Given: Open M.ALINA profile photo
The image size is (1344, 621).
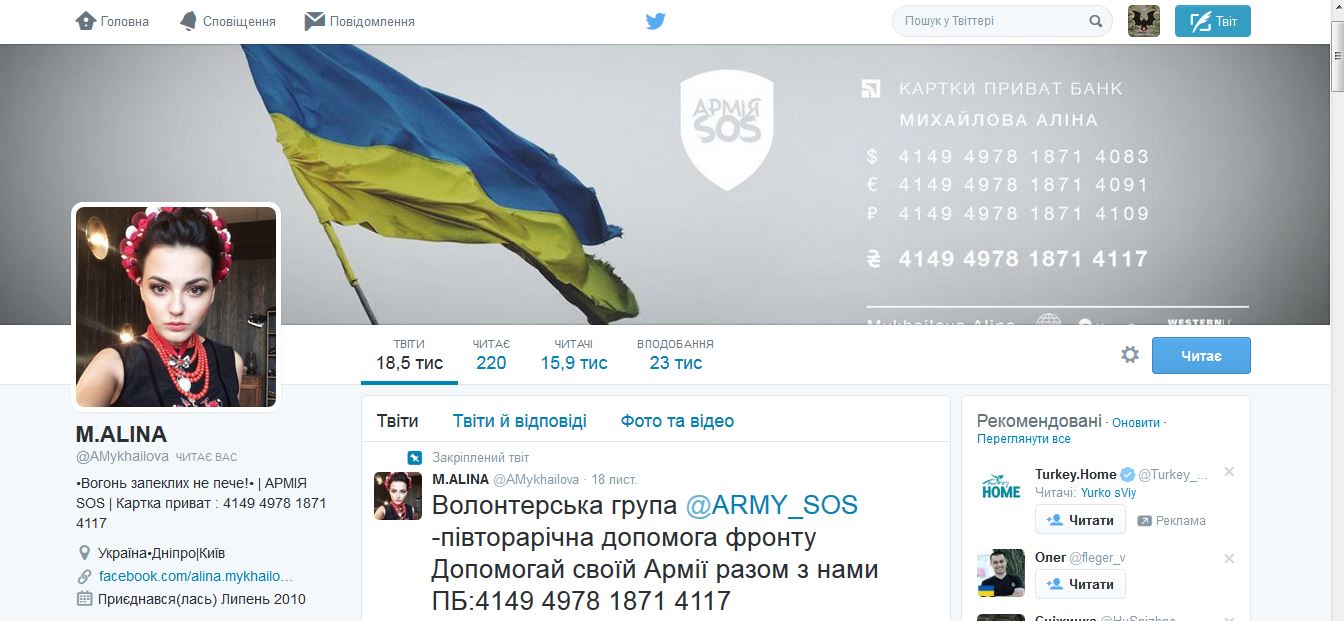Looking at the screenshot, I should pos(176,307).
